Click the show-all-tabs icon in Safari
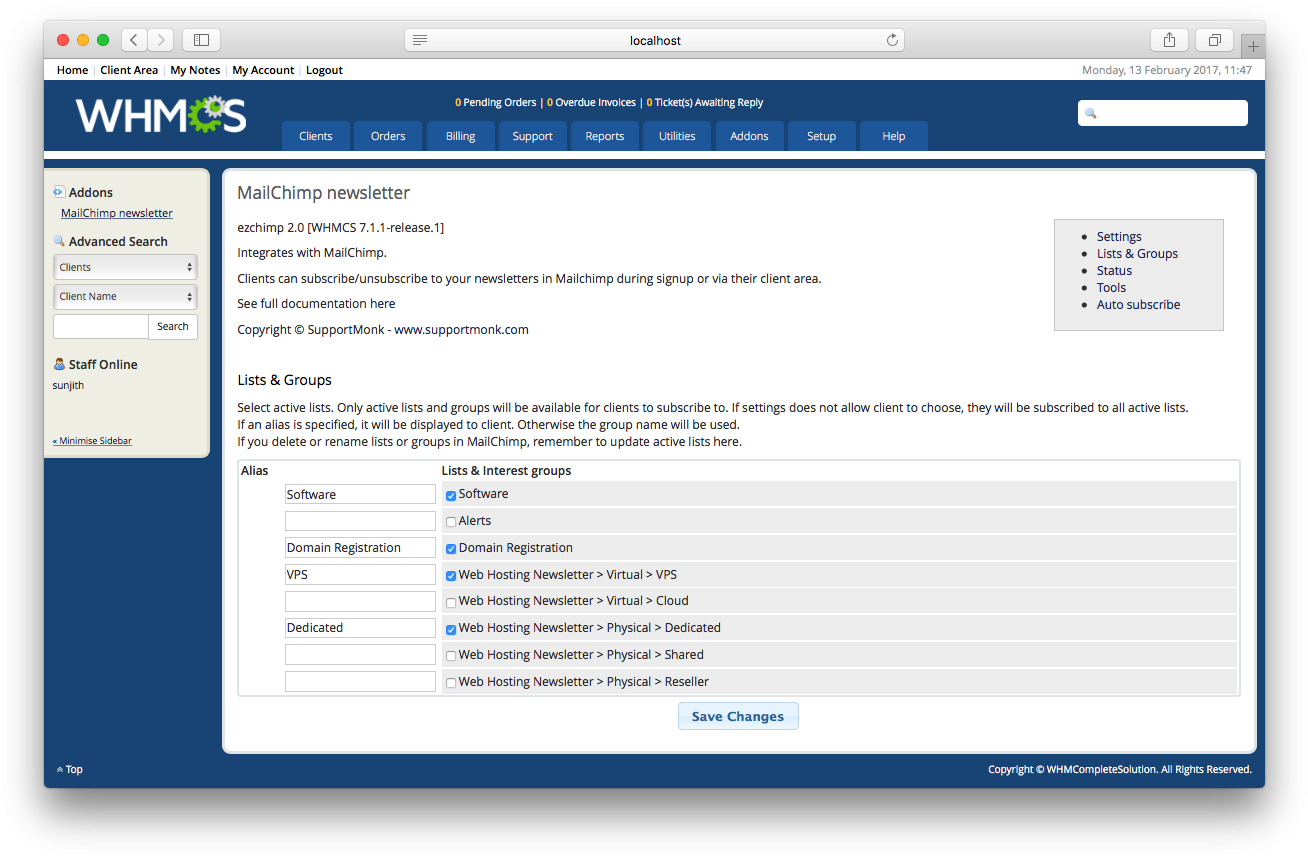 [x=1214, y=39]
